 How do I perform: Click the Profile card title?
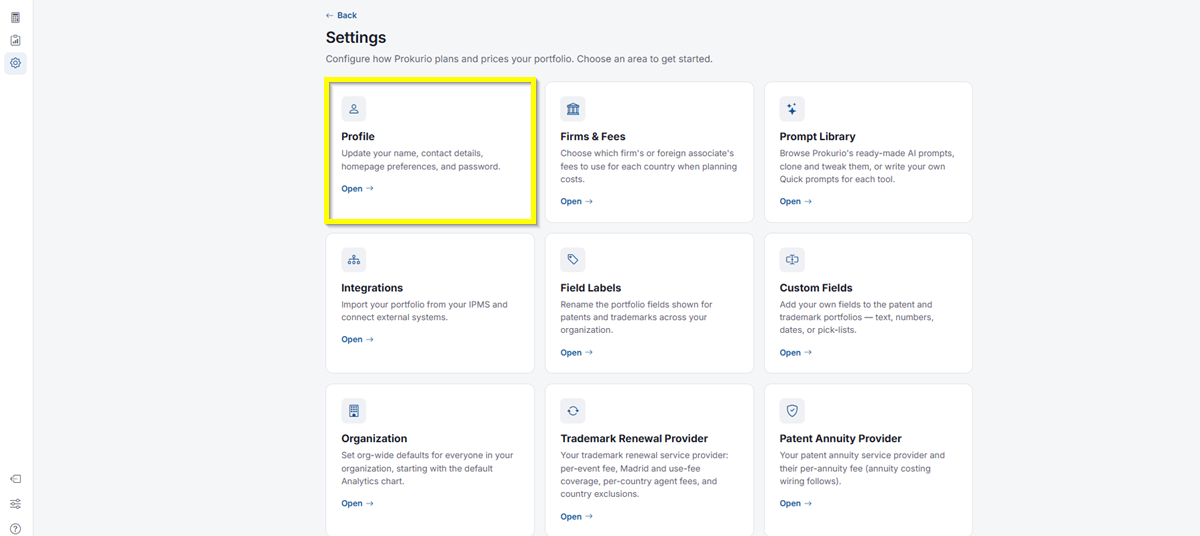[358, 136]
